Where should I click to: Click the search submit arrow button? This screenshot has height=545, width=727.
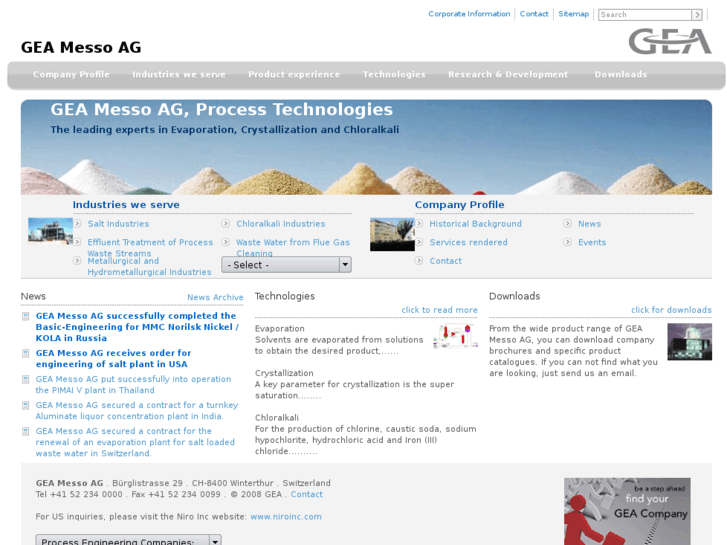[x=697, y=15]
